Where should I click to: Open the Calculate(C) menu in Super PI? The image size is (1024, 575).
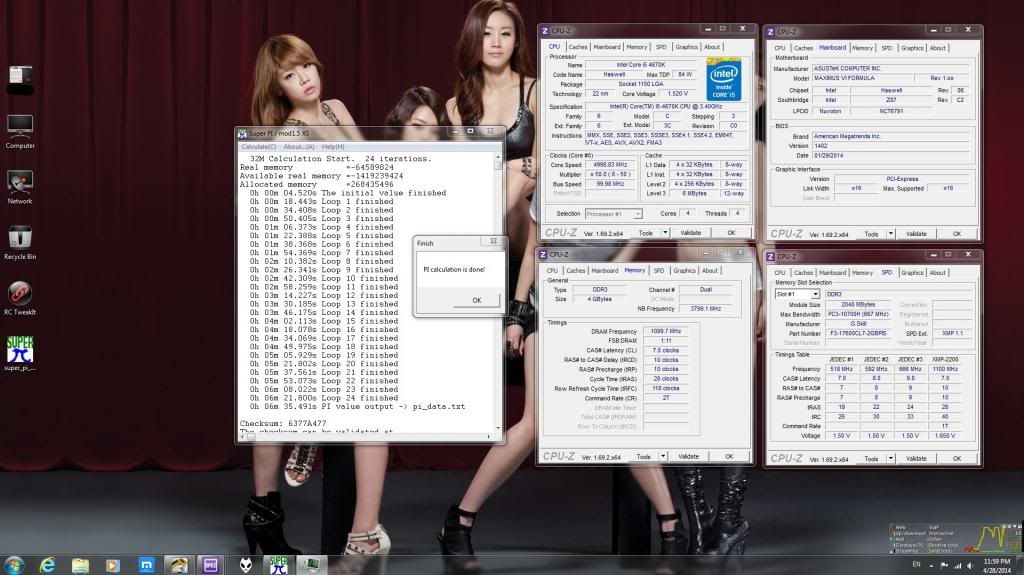point(259,147)
